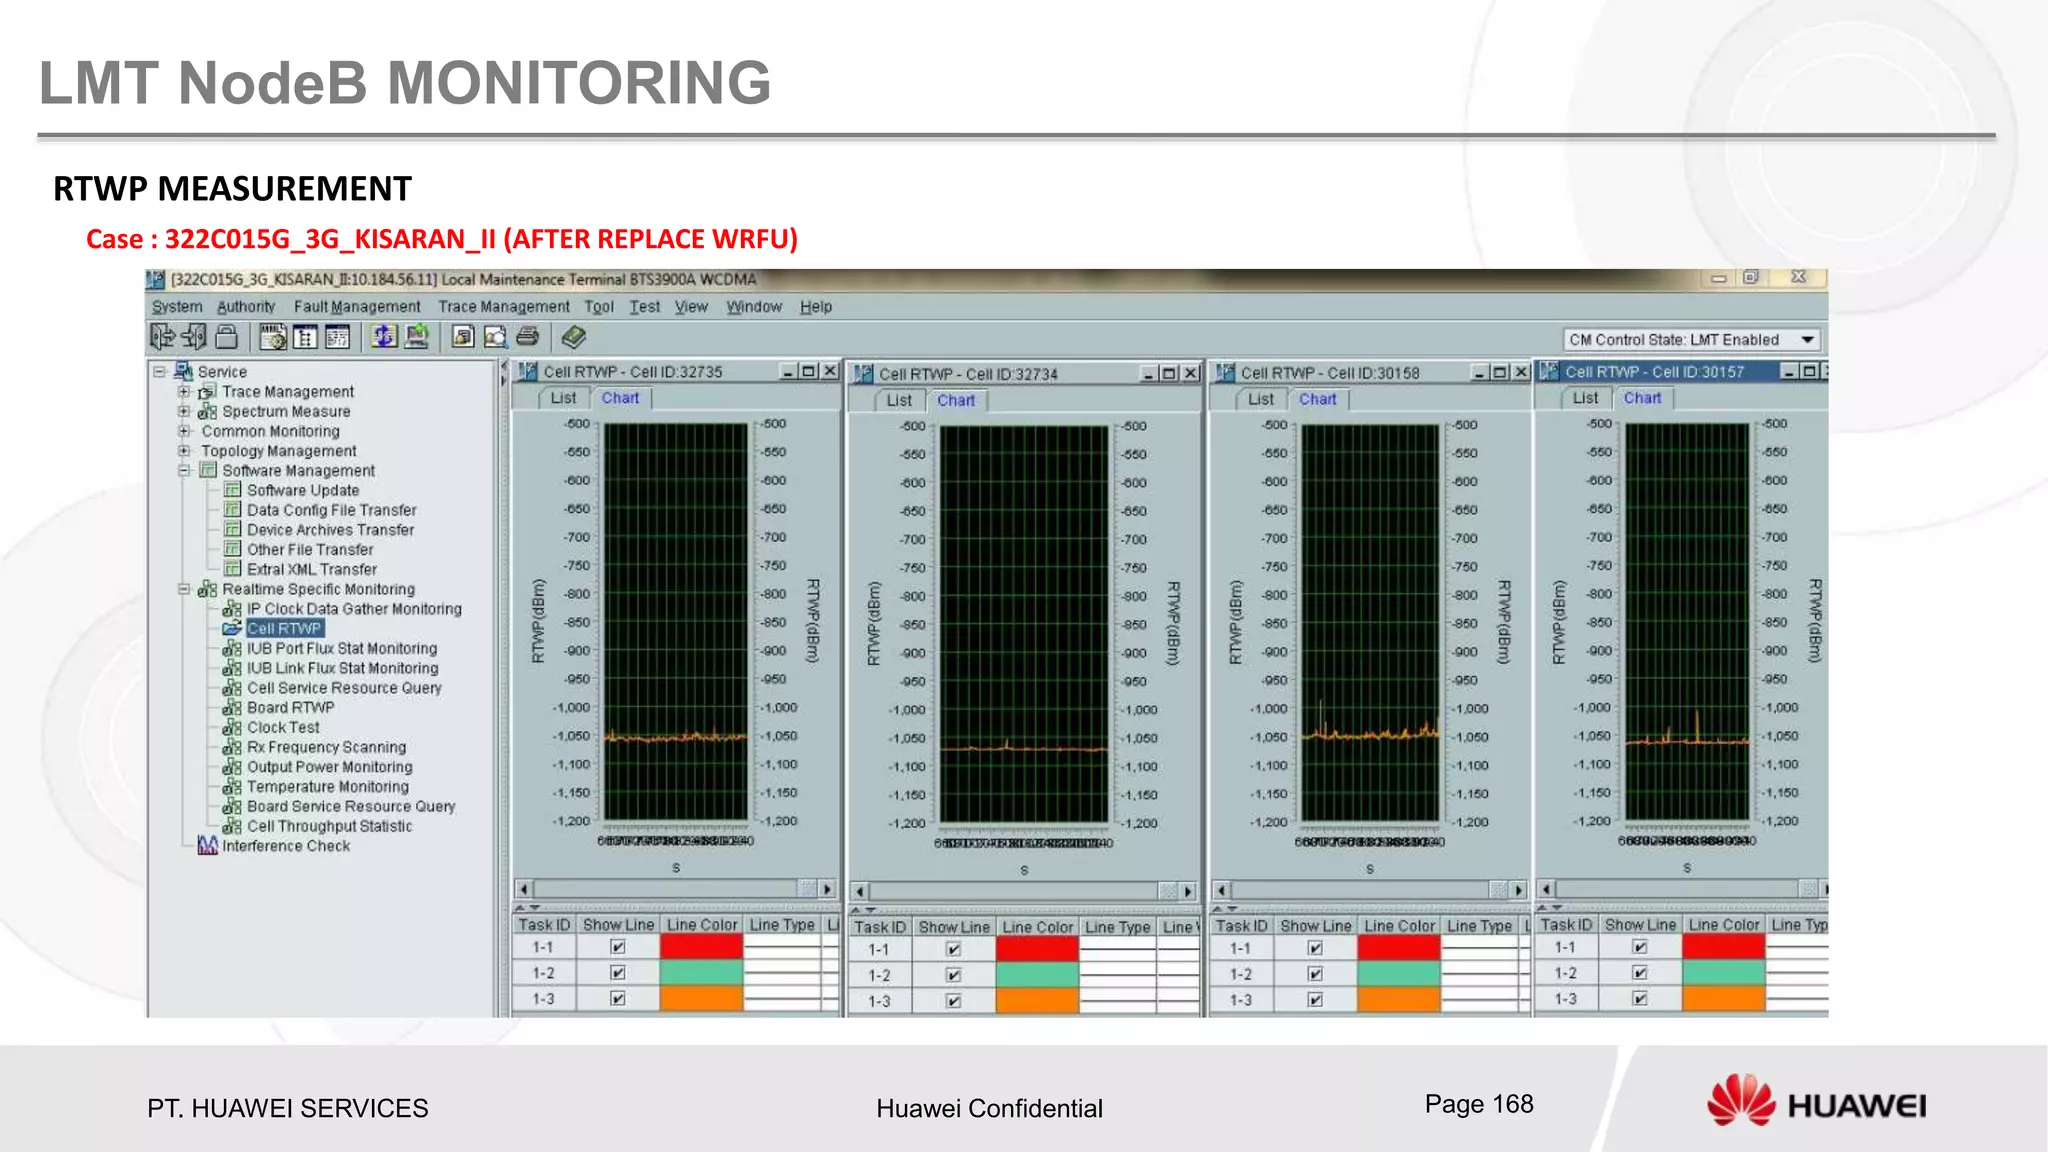The image size is (2048, 1152).
Task: Click orange line color swatch, Cell 30158
Action: tap(1399, 1000)
